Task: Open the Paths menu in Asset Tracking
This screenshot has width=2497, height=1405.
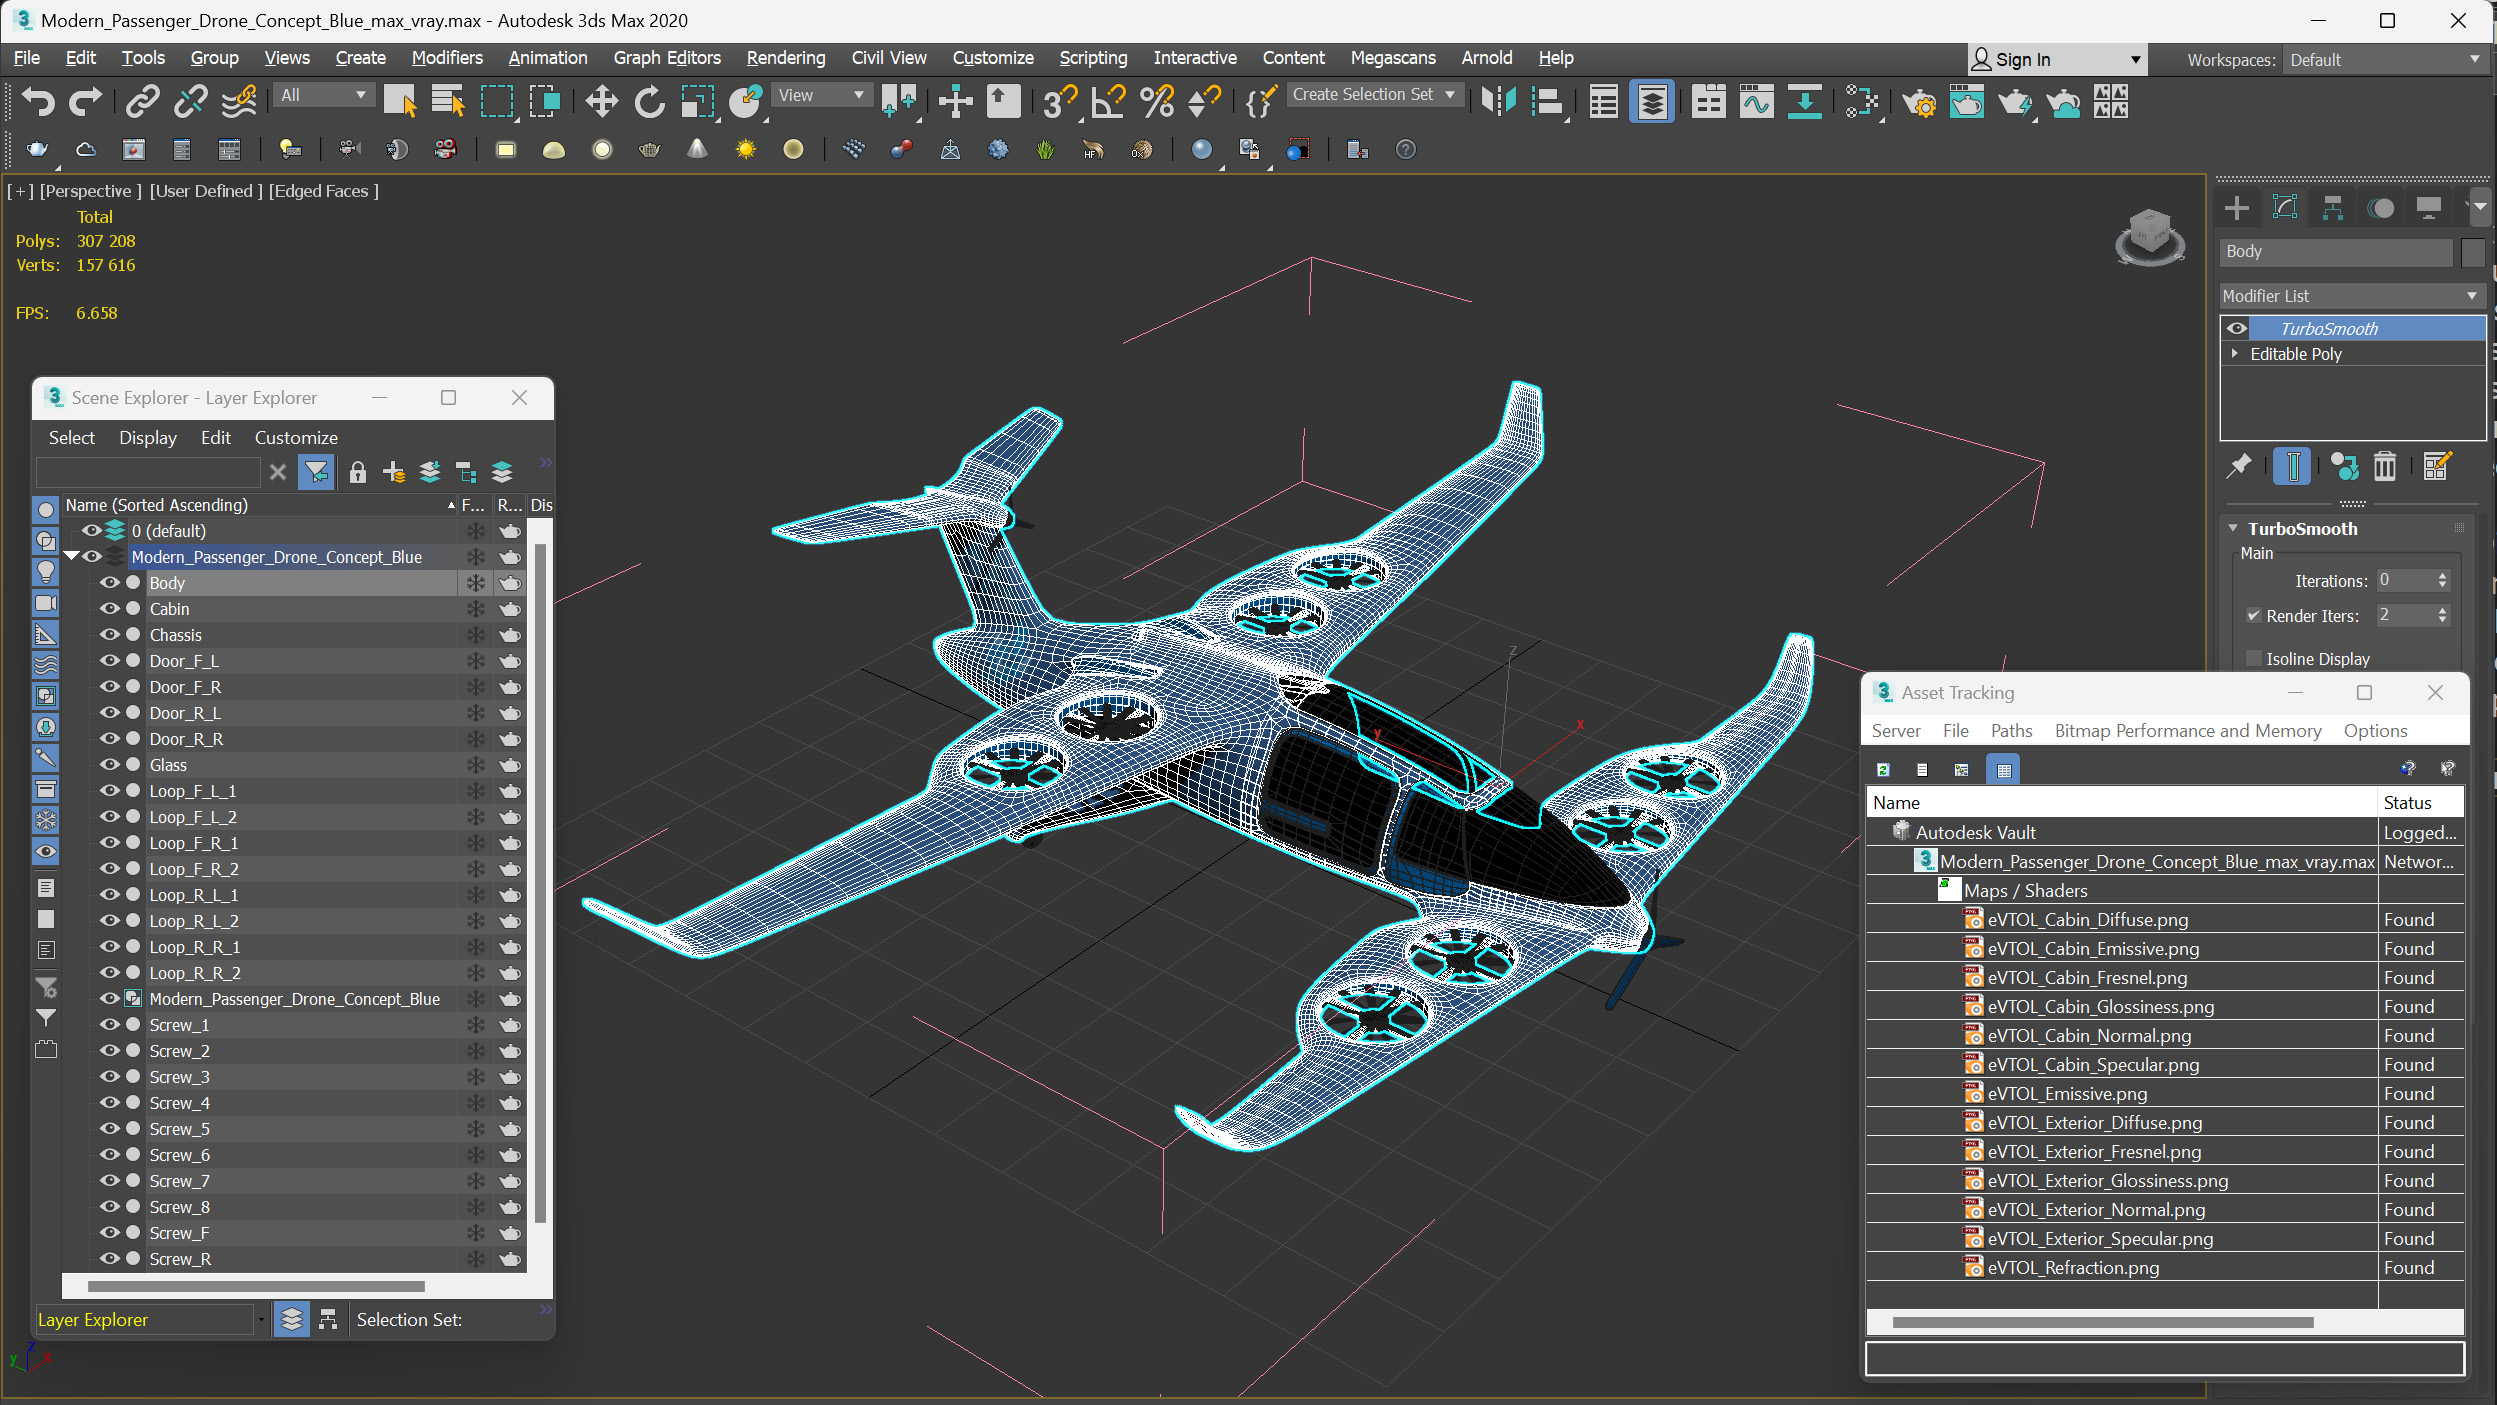Action: pyautogui.click(x=2010, y=731)
